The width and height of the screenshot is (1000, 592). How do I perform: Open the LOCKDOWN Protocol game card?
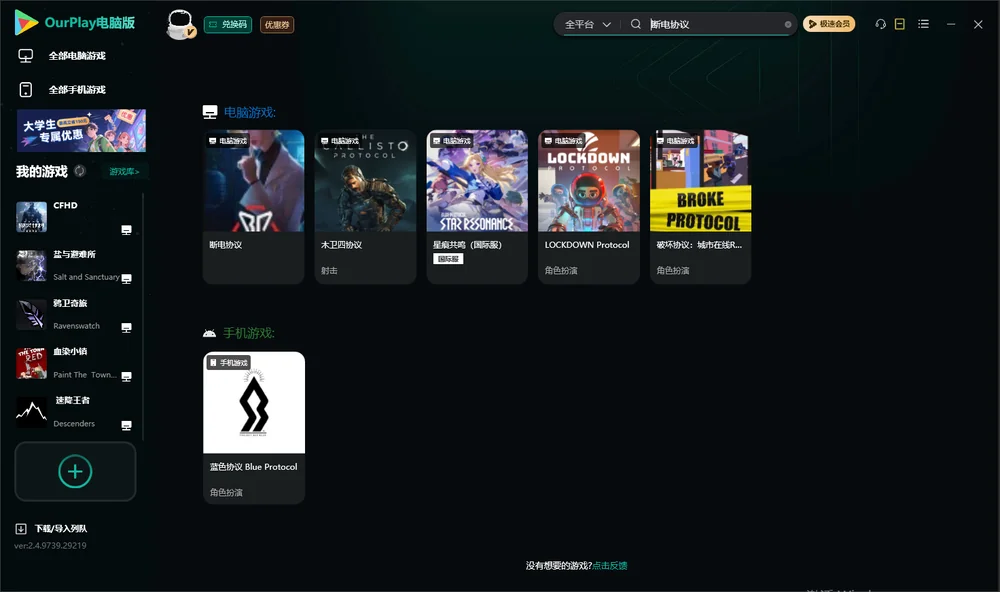click(589, 207)
